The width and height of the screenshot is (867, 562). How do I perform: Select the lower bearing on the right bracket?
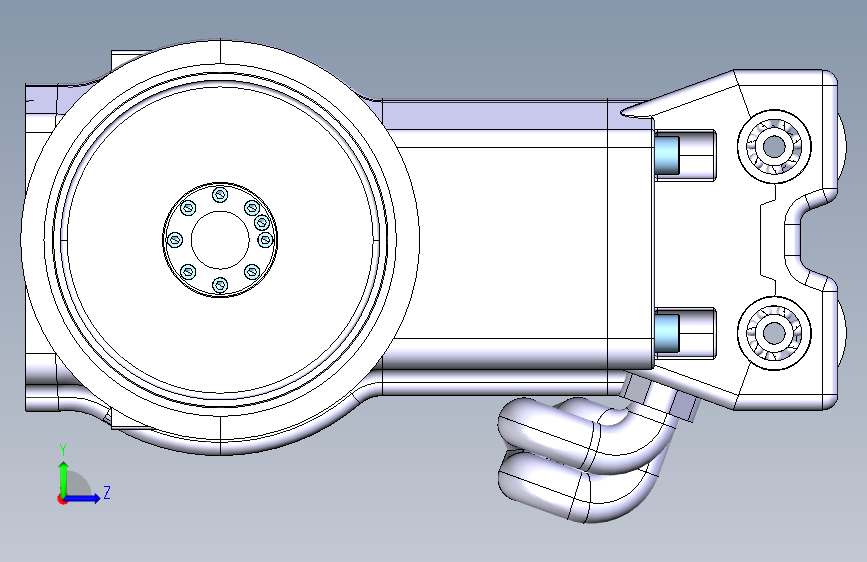(x=774, y=333)
